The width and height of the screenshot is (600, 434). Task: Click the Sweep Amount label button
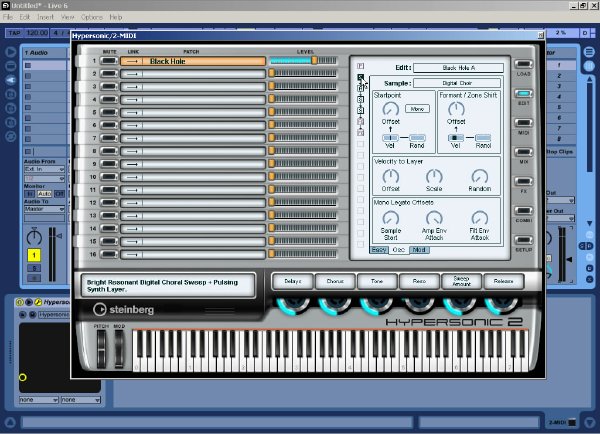(461, 281)
